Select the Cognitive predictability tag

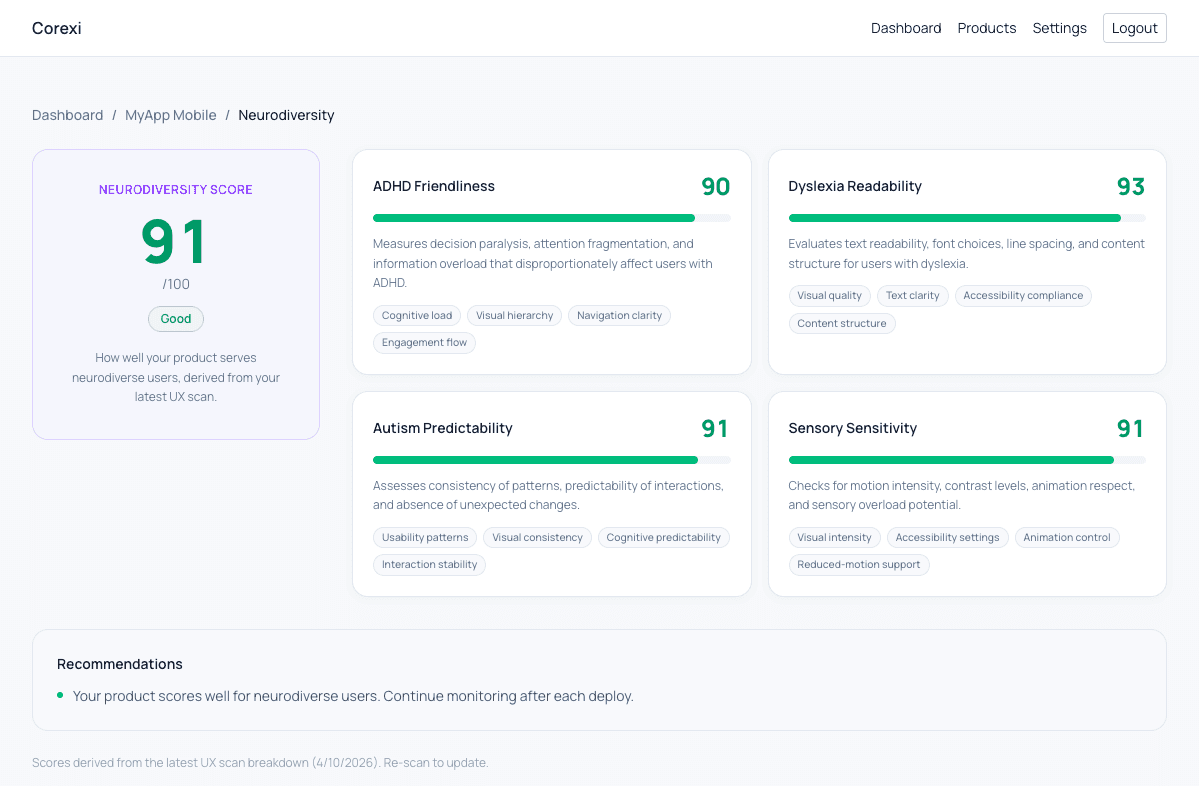(663, 538)
